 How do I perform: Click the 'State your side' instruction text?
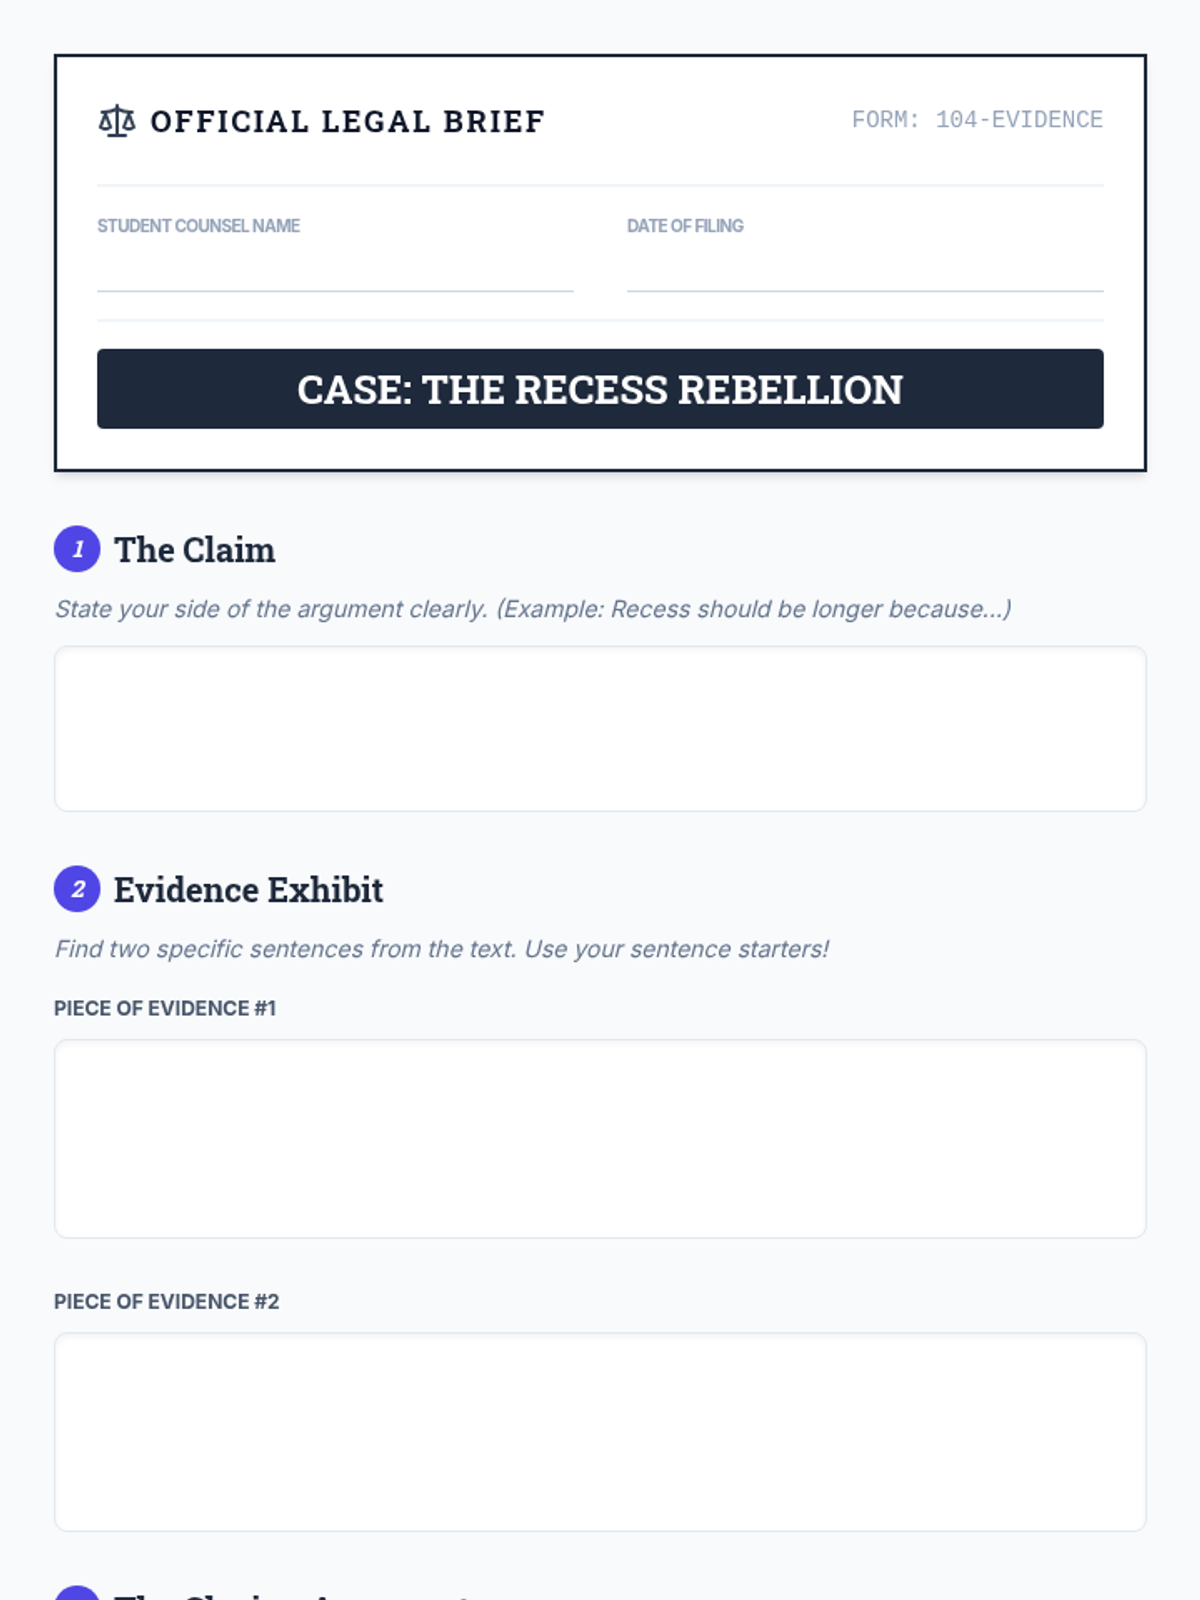[x=532, y=609]
